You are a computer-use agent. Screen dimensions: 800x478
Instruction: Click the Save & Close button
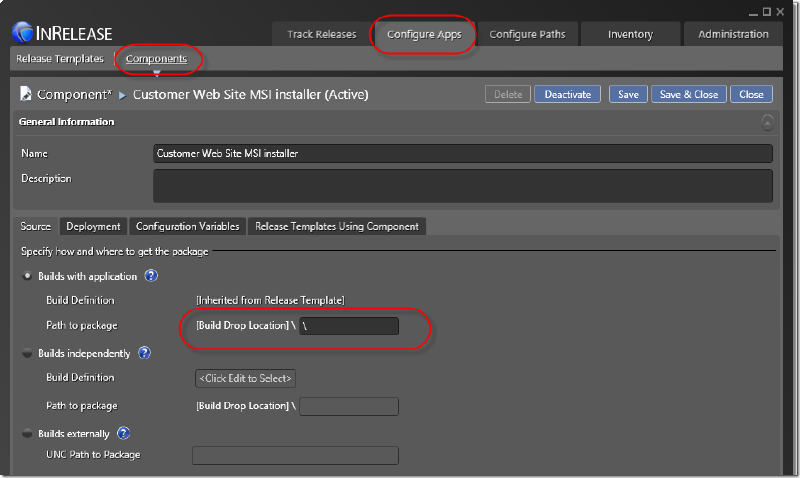(x=689, y=94)
